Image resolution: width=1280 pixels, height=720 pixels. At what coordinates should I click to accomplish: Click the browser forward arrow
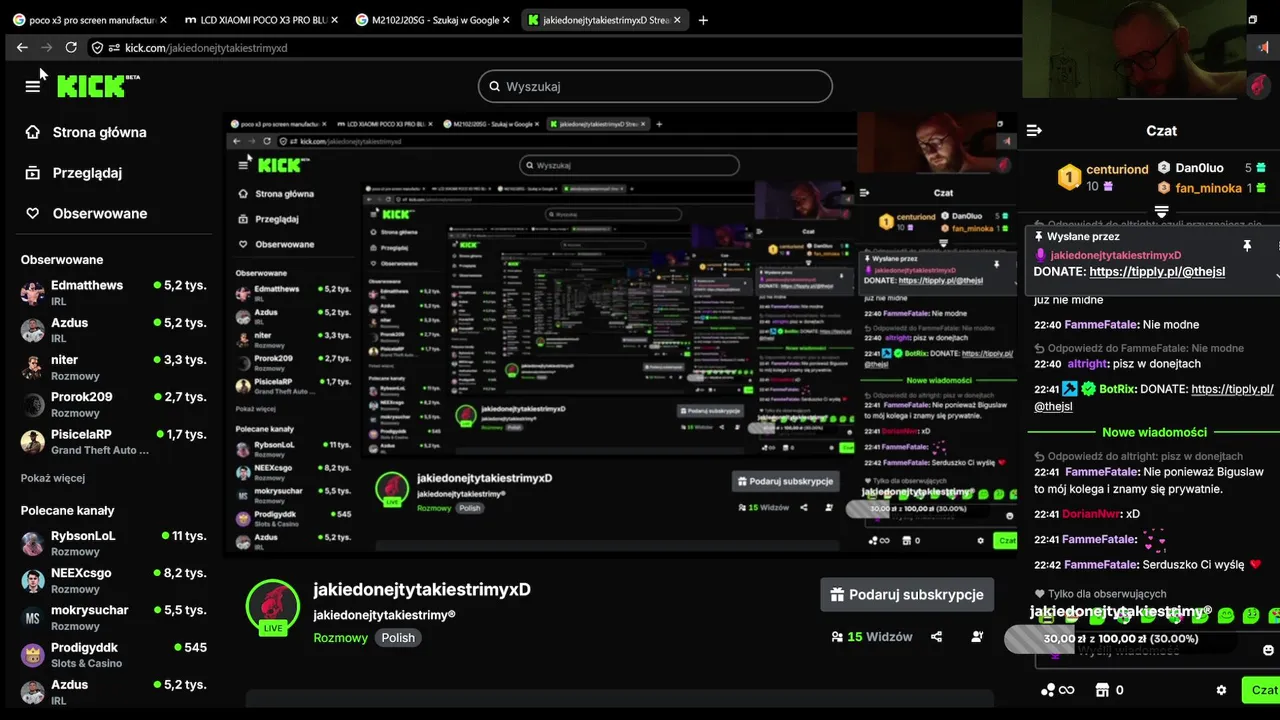pos(46,47)
